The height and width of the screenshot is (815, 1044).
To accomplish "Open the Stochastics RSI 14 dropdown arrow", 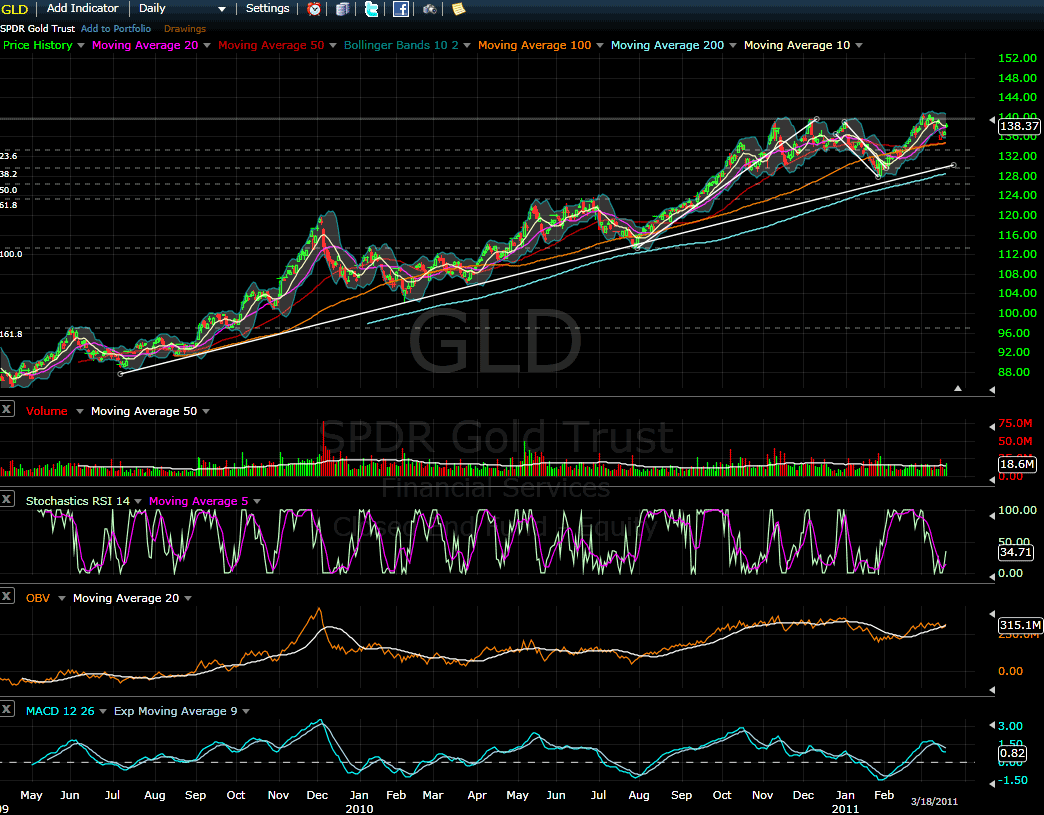I will [138, 501].
